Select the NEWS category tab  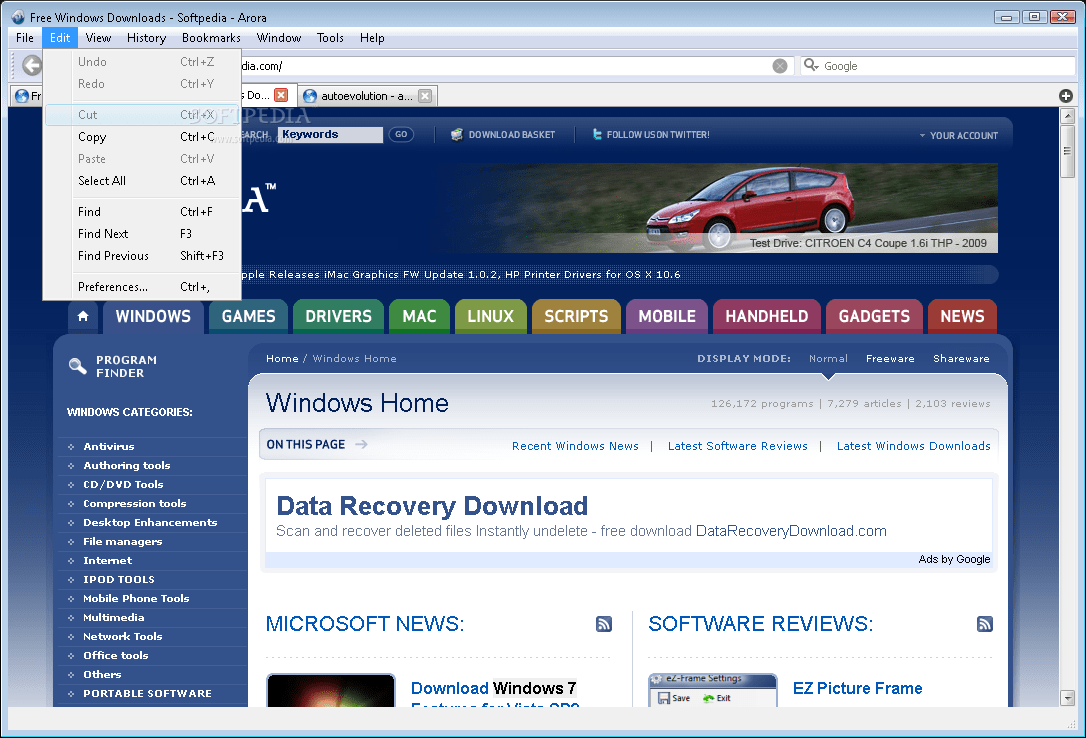[962, 316]
